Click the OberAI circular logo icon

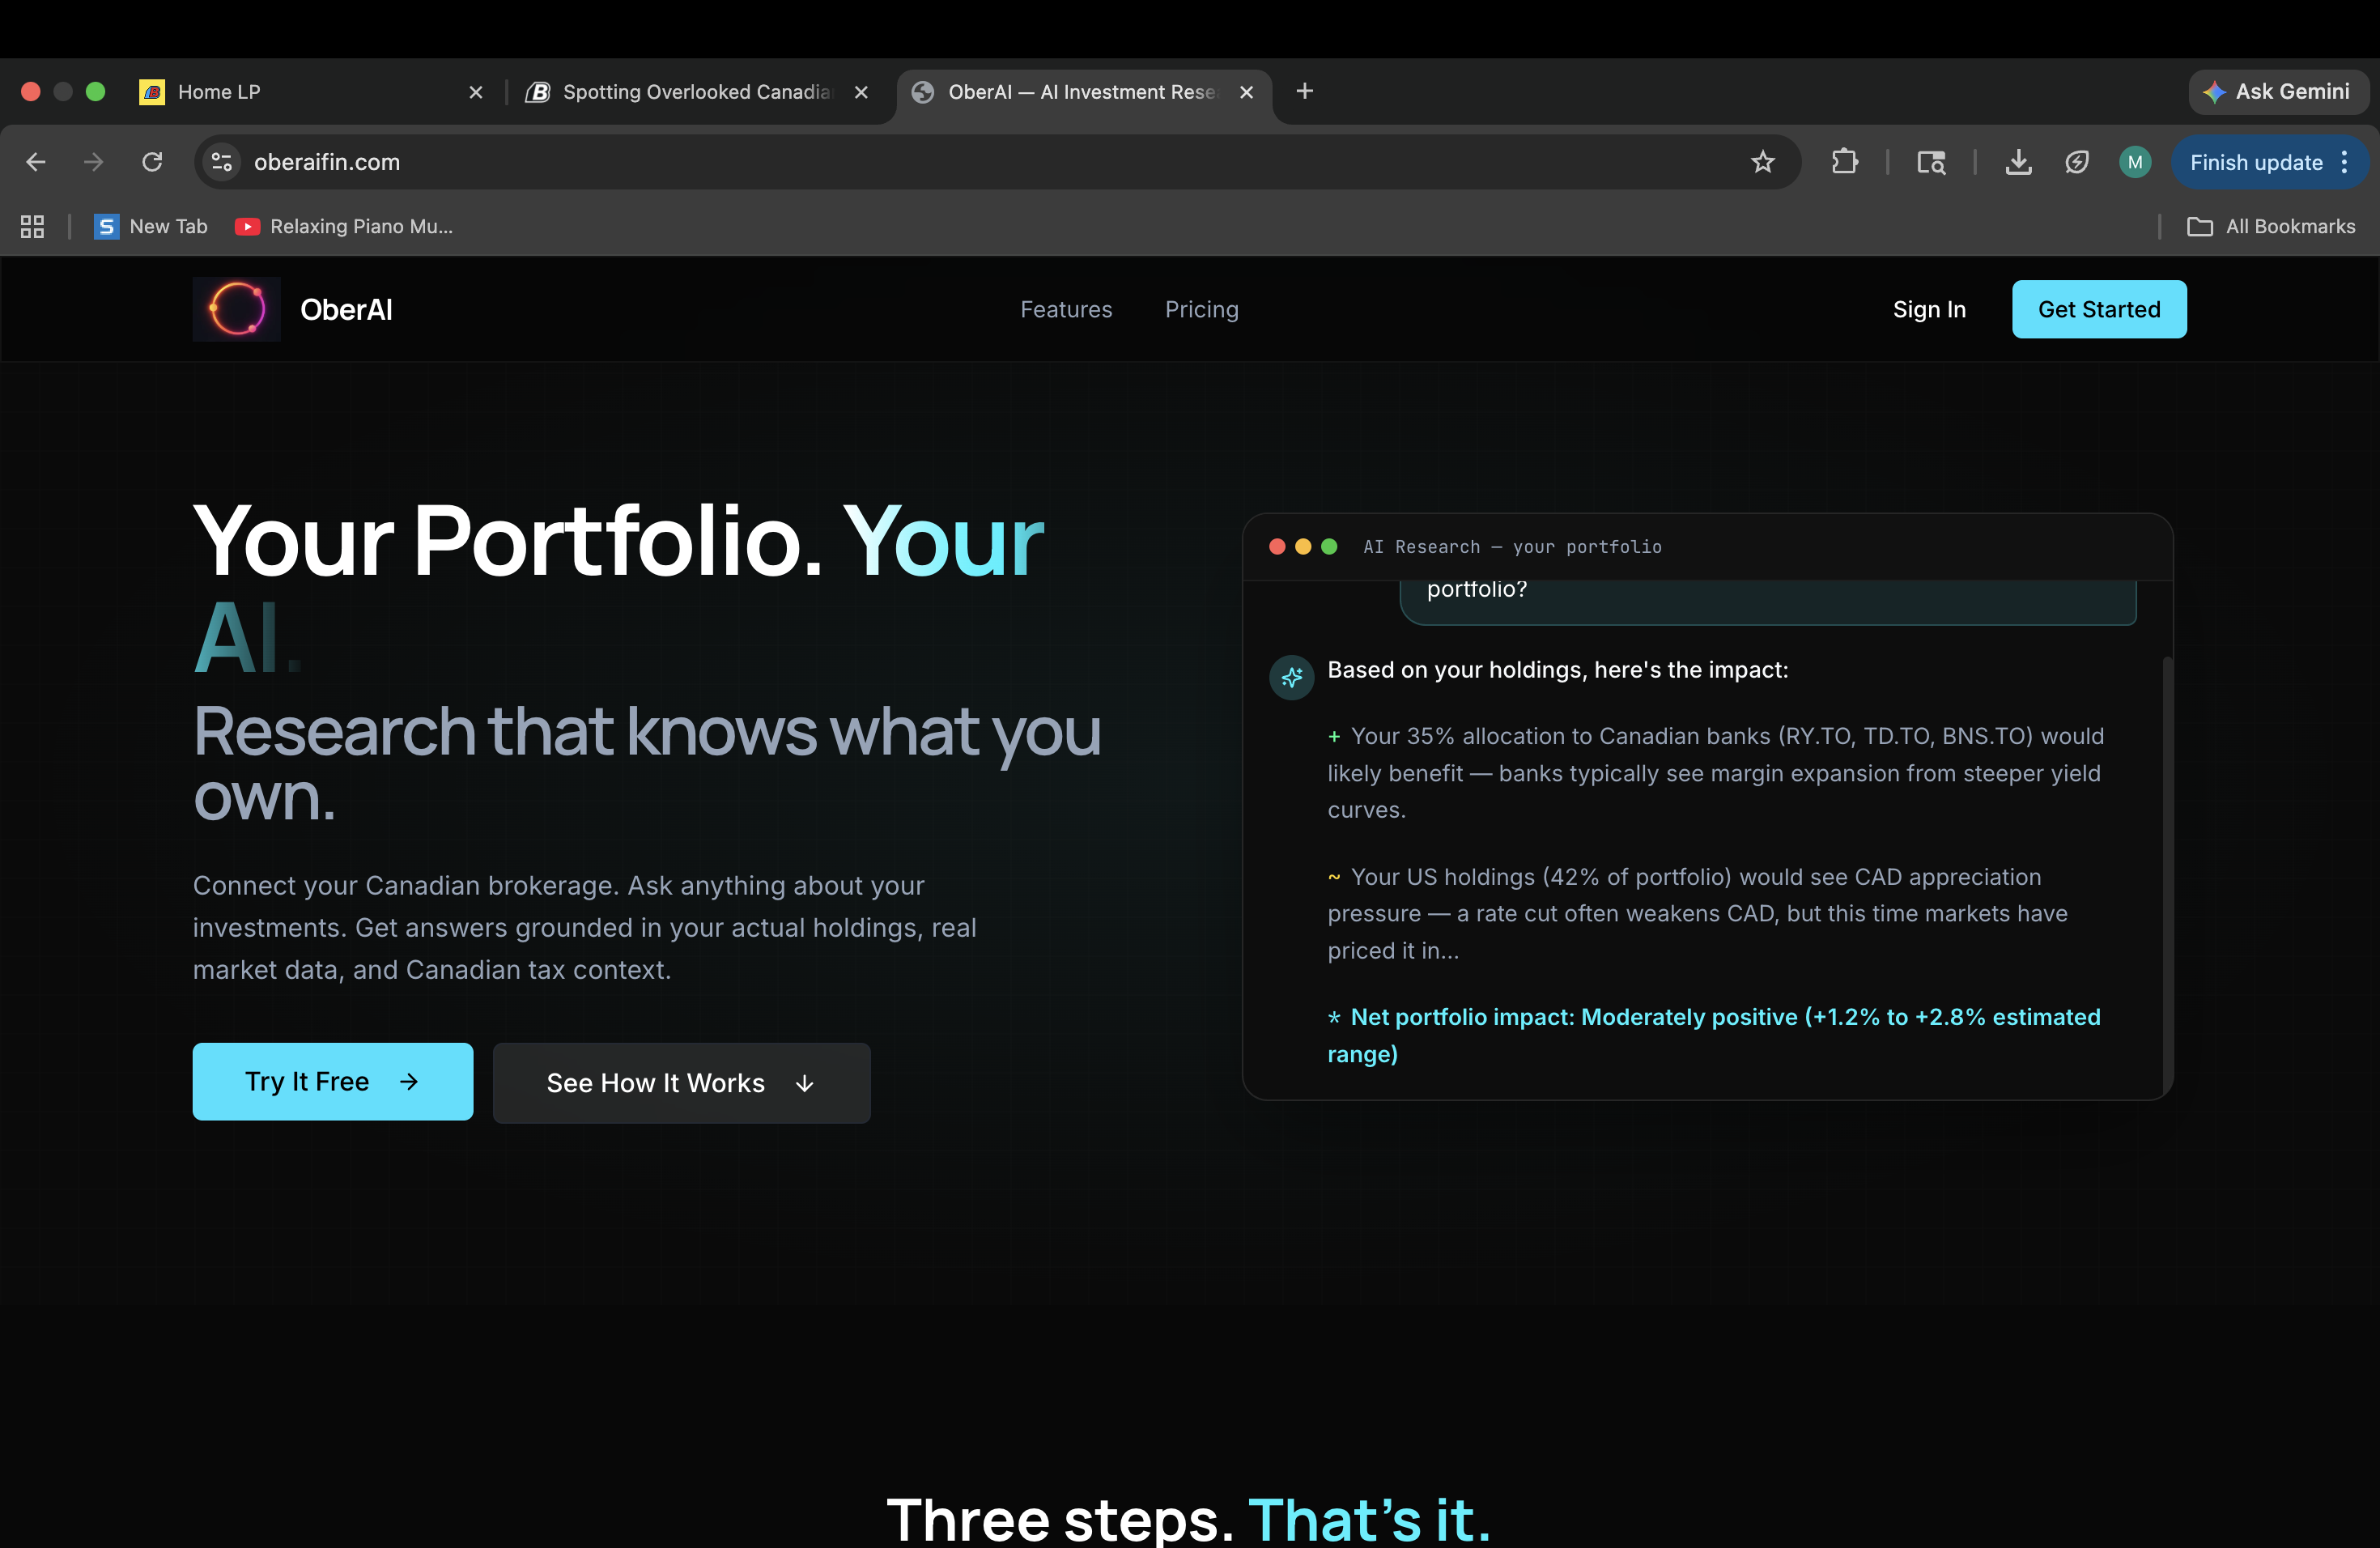point(237,309)
